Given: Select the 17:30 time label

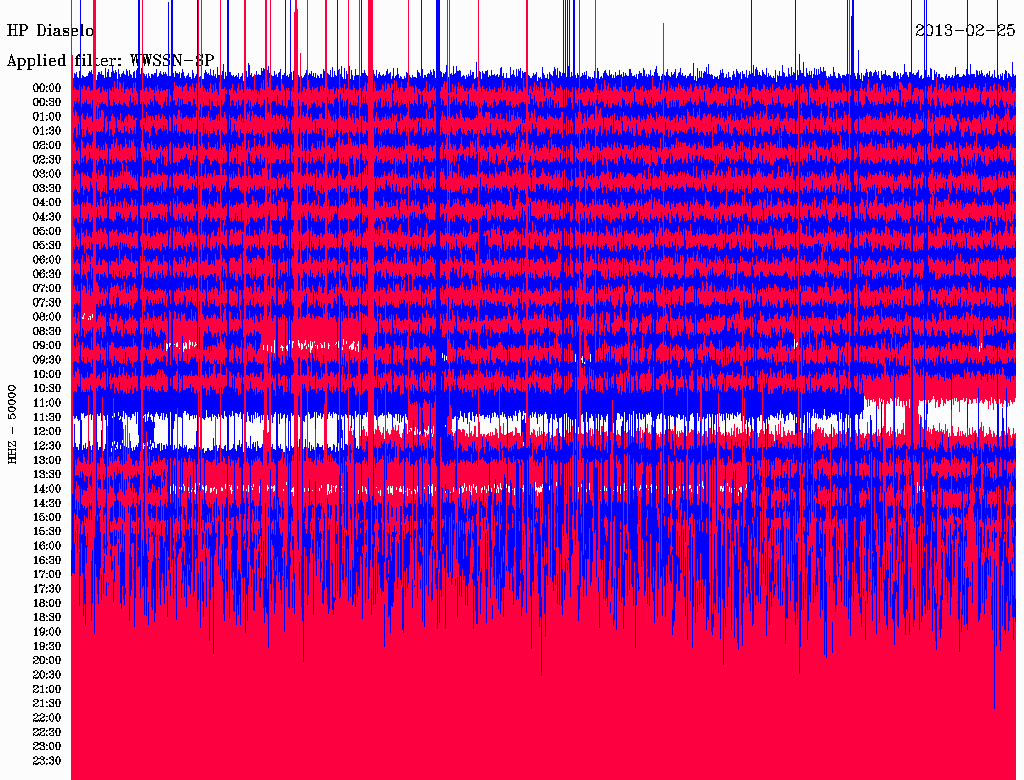Looking at the screenshot, I should click(x=47, y=589).
